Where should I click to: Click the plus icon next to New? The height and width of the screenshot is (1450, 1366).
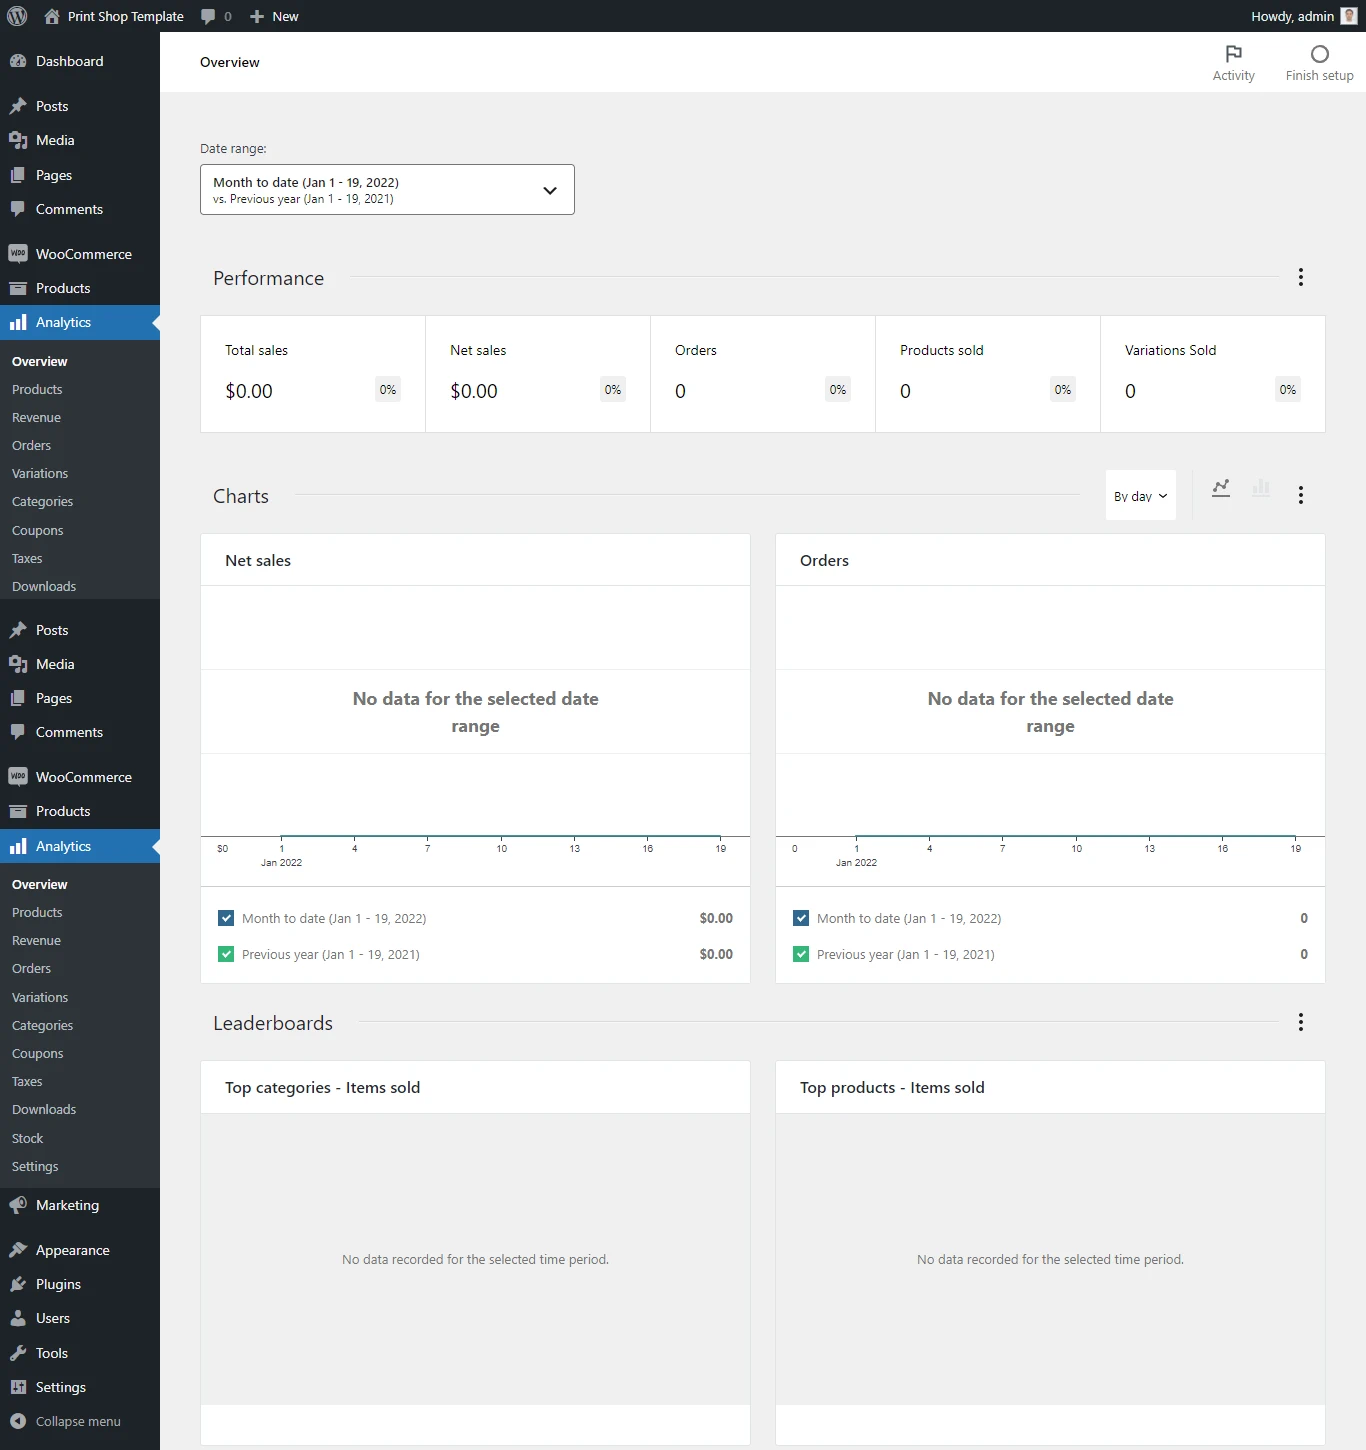point(257,16)
